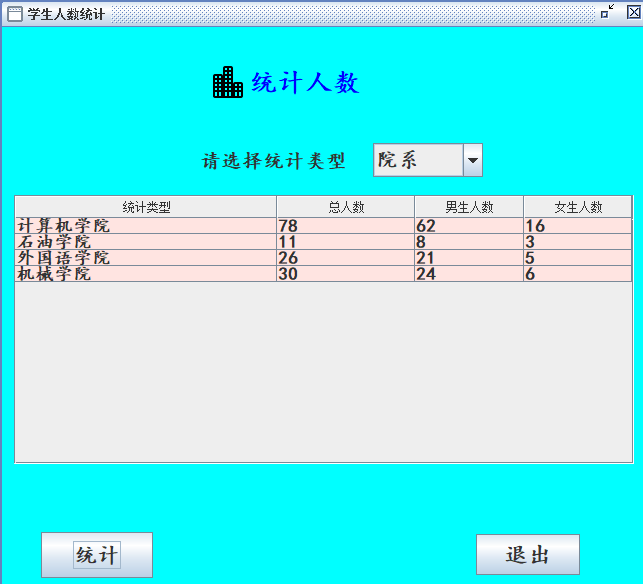Viewport: 643px width, 584px height.
Task: Click total count 78 for 计算机学院
Action: [x=346, y=226]
